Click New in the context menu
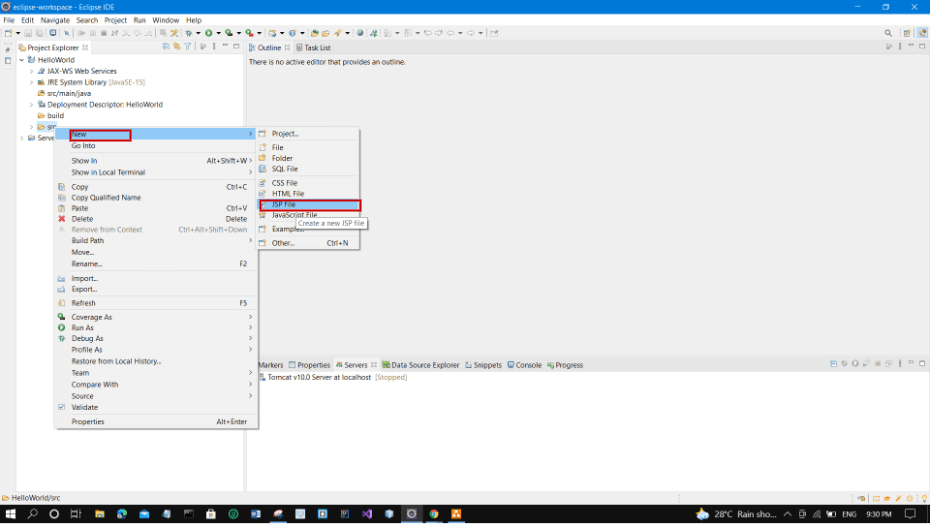 pyautogui.click(x=156, y=134)
